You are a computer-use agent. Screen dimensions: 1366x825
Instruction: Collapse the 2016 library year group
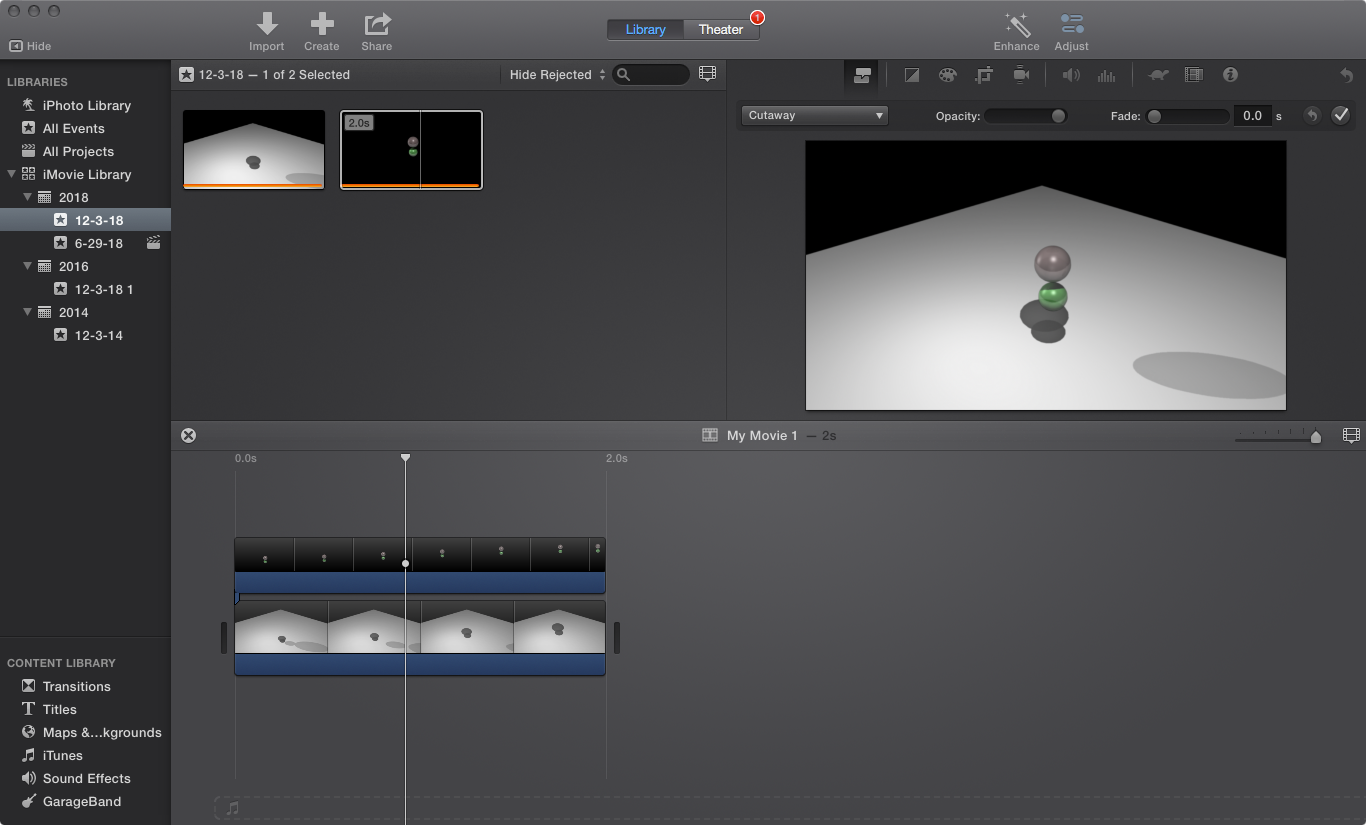coord(28,266)
